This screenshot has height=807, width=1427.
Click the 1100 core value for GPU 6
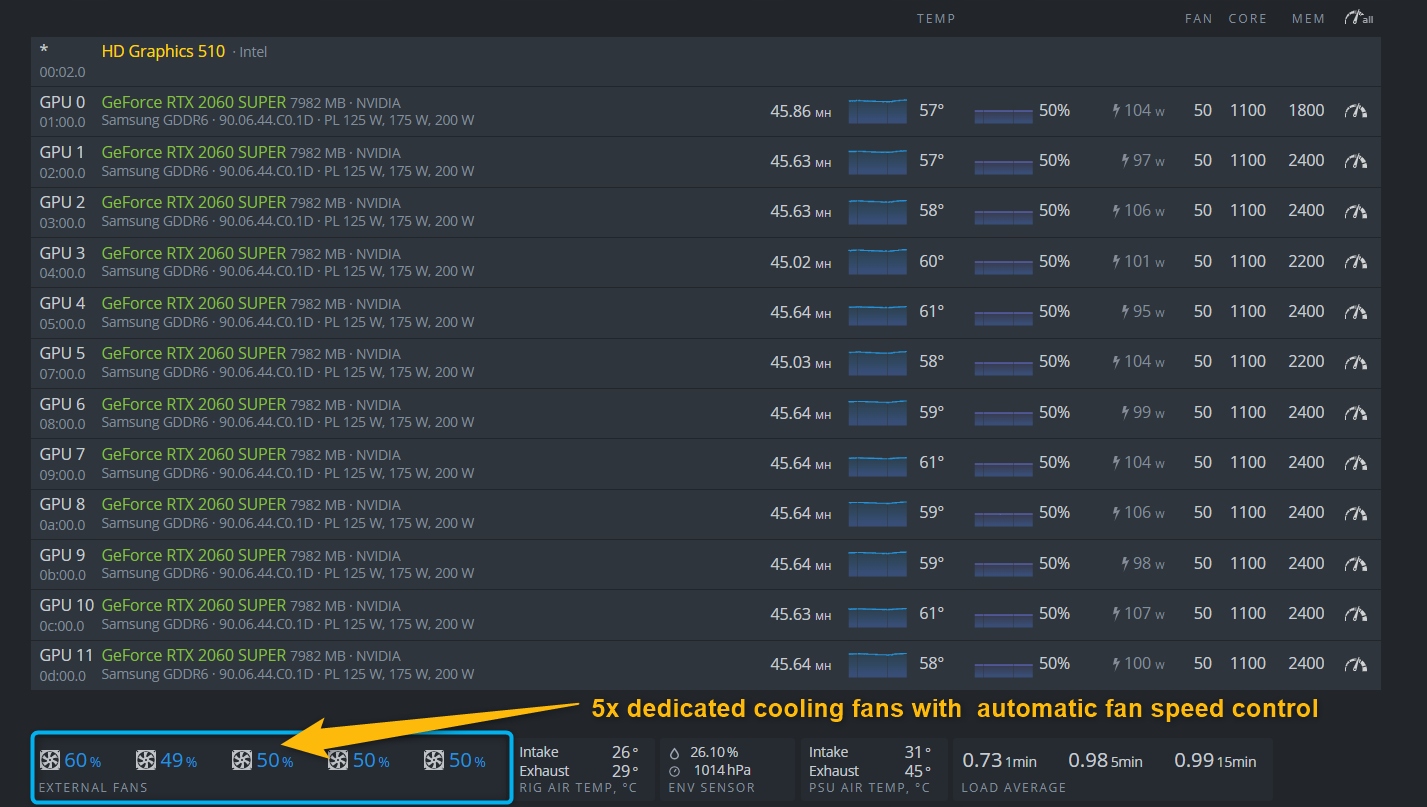point(1248,413)
